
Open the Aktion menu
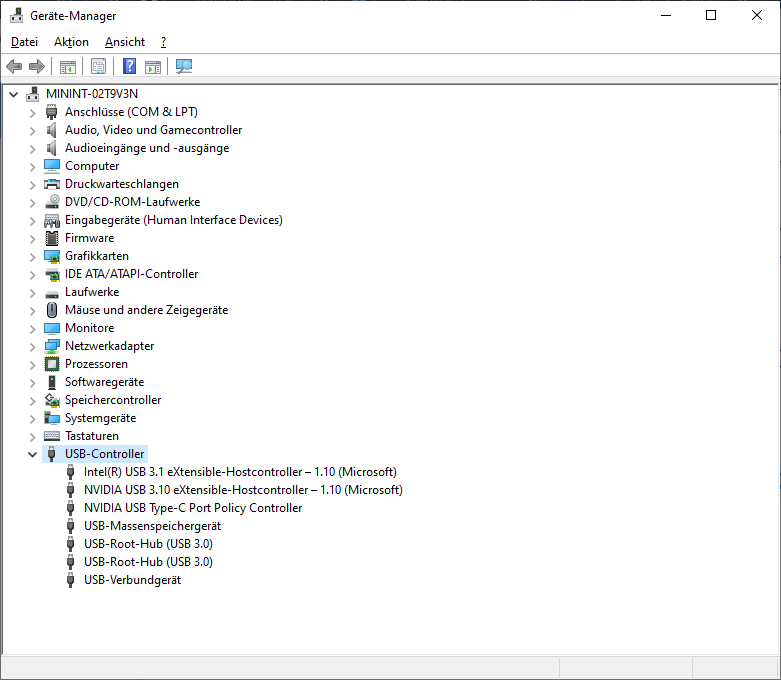tap(71, 42)
